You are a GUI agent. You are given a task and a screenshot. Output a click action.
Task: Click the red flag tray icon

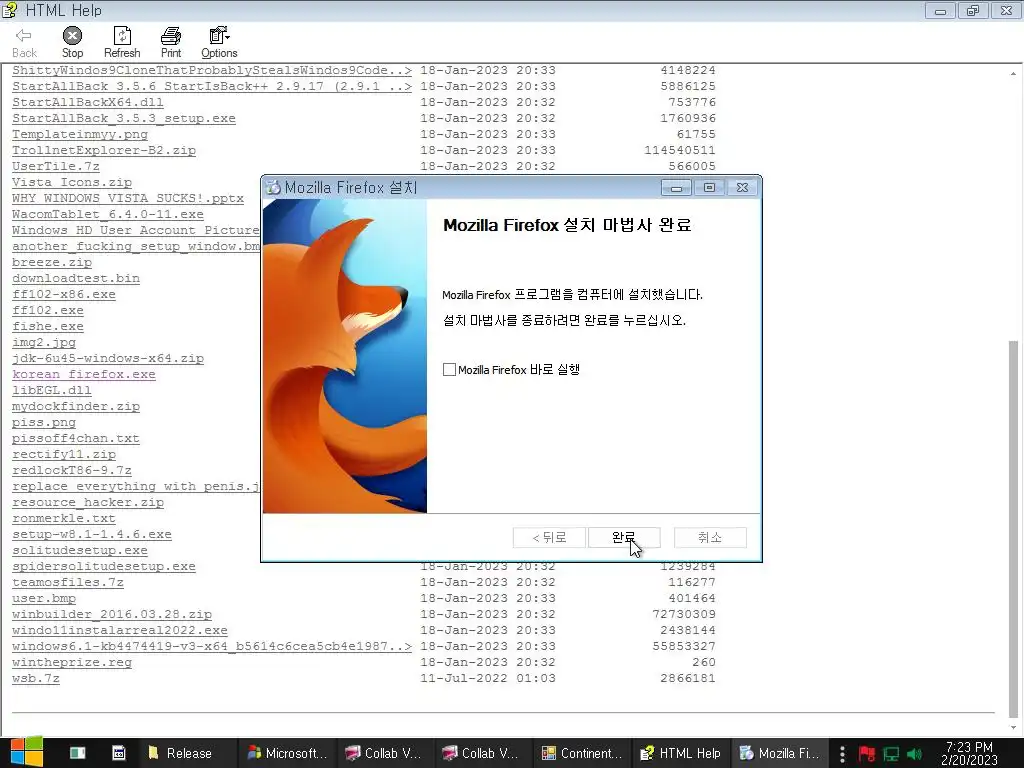point(867,754)
